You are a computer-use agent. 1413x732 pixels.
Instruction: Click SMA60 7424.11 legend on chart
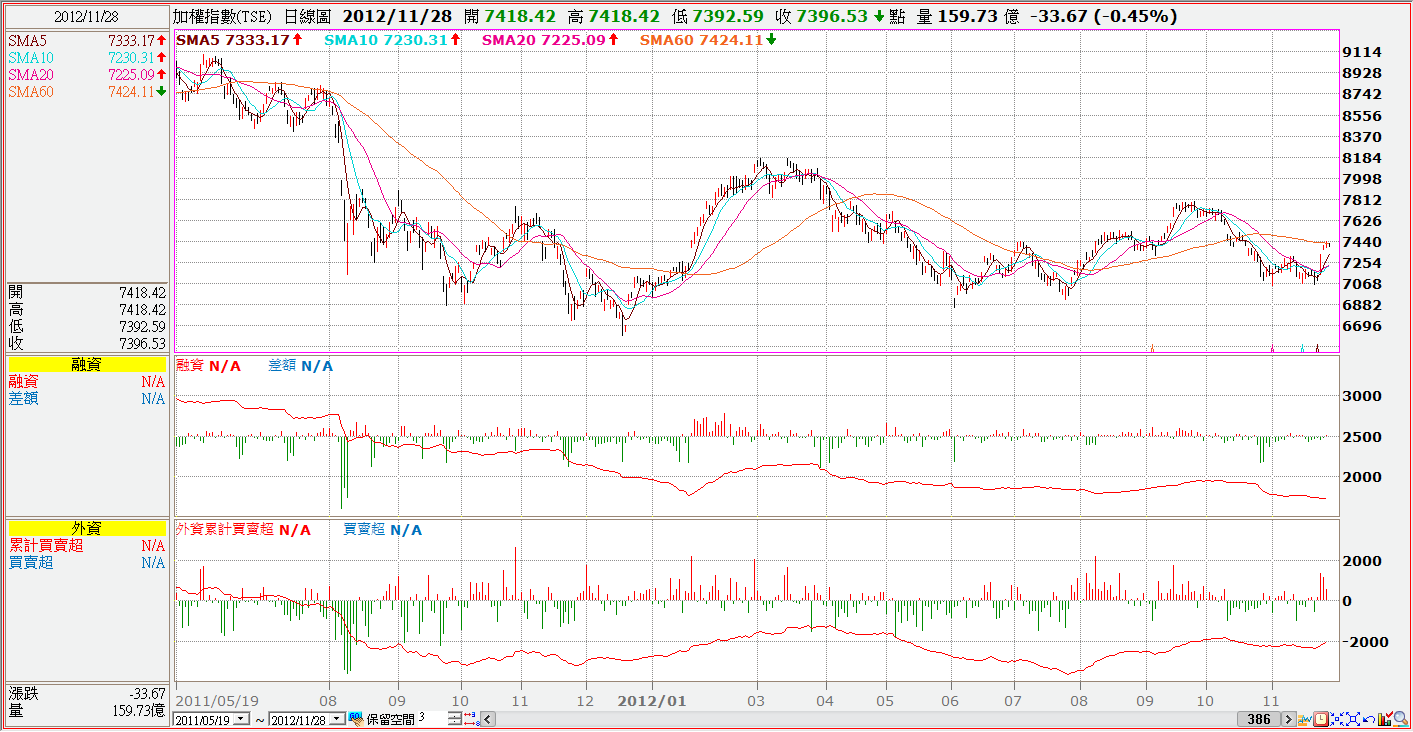click(x=708, y=40)
